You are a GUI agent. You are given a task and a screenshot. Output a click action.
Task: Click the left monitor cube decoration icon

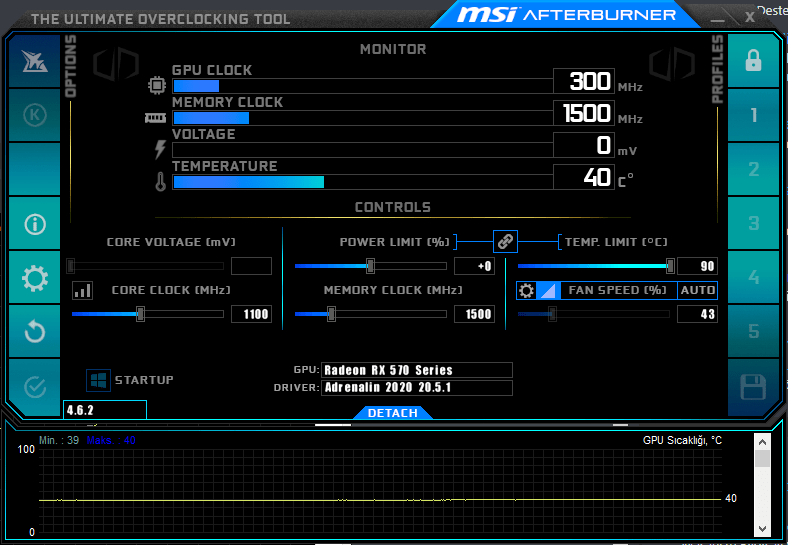tap(116, 64)
